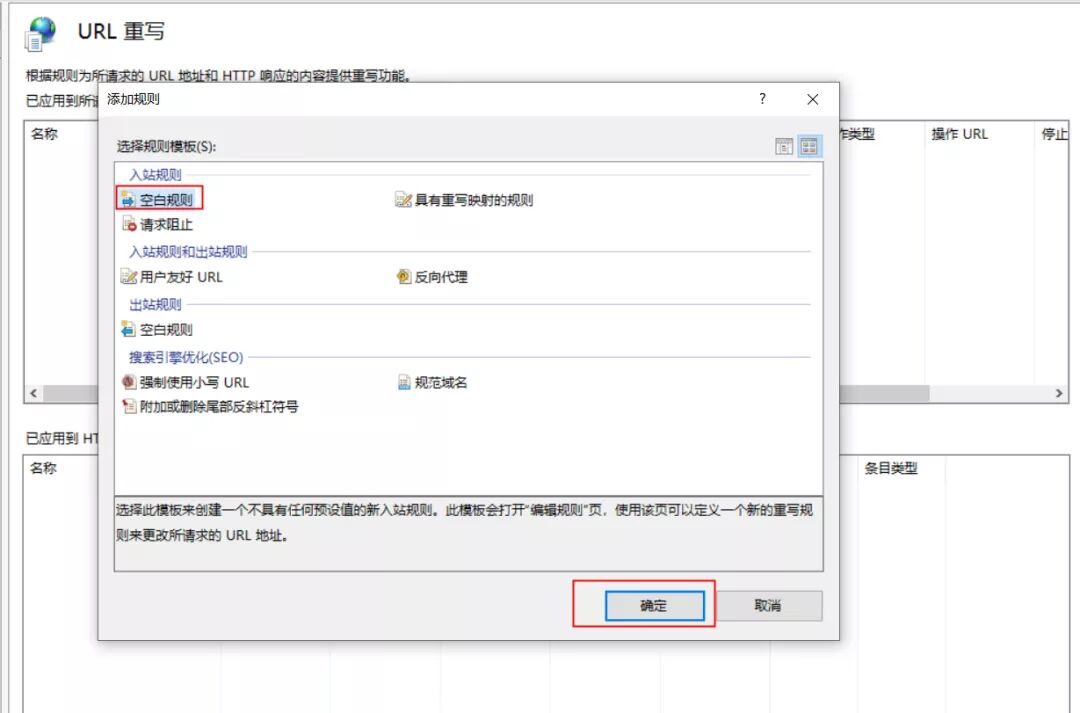Viewport: 1080px width, 713px height.
Task: Click 操作 URL column header
Action: click(x=959, y=134)
